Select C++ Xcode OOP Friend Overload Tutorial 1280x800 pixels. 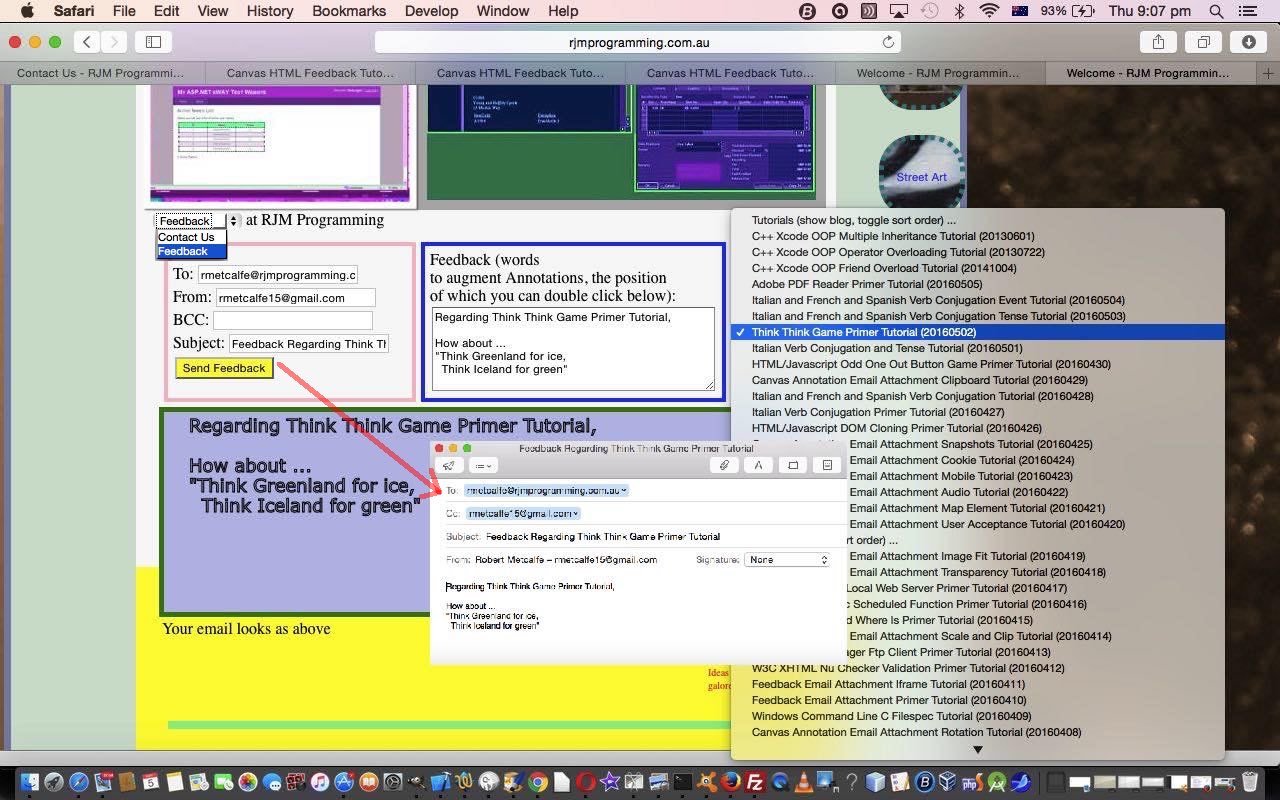pyautogui.click(x=978, y=268)
